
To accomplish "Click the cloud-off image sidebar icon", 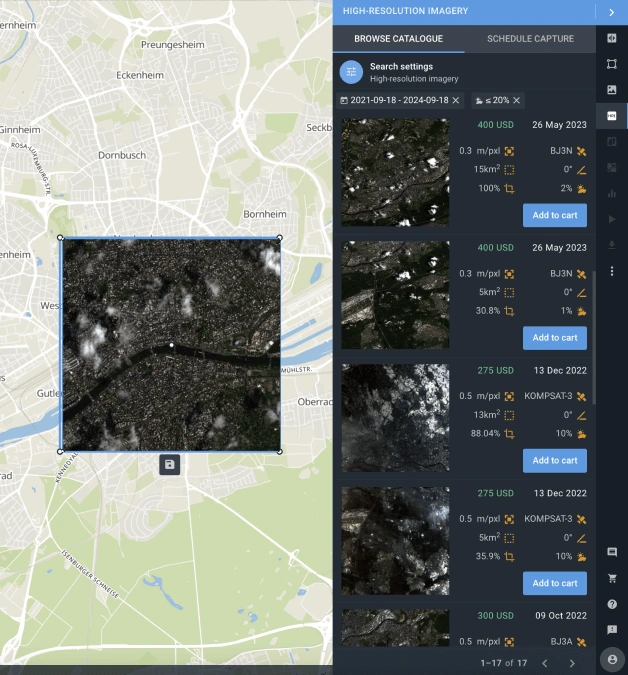I will (612, 167).
